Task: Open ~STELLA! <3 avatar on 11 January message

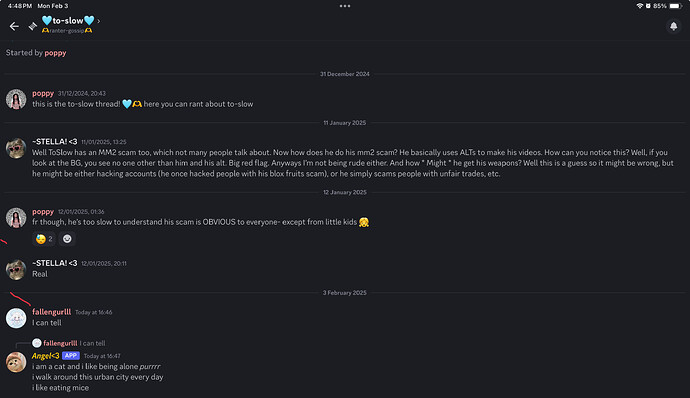Action: point(16,148)
